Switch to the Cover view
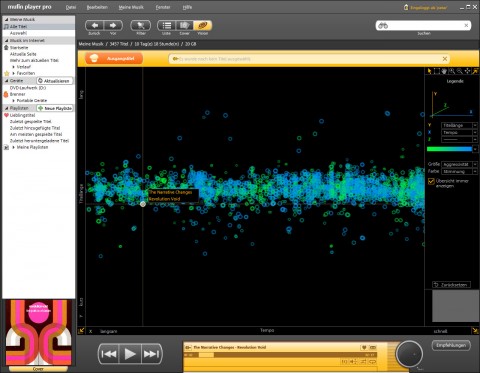This screenshot has height=373, width=480. tap(184, 25)
